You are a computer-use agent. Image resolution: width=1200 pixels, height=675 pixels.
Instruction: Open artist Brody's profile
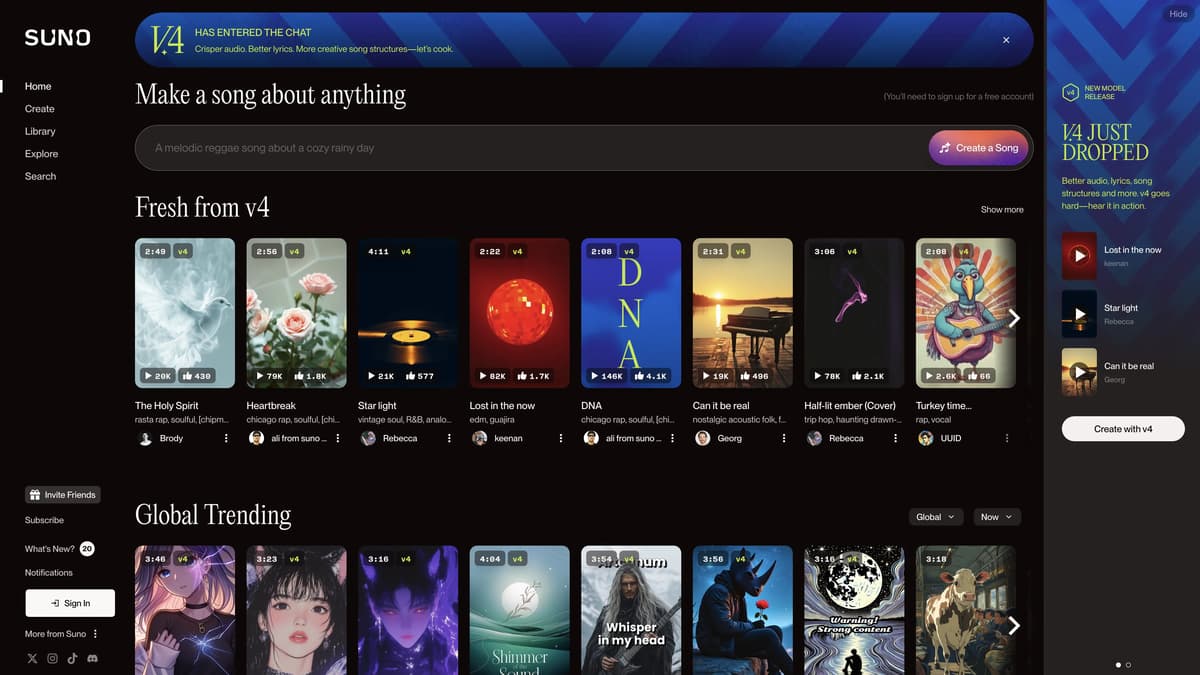[x=171, y=438]
